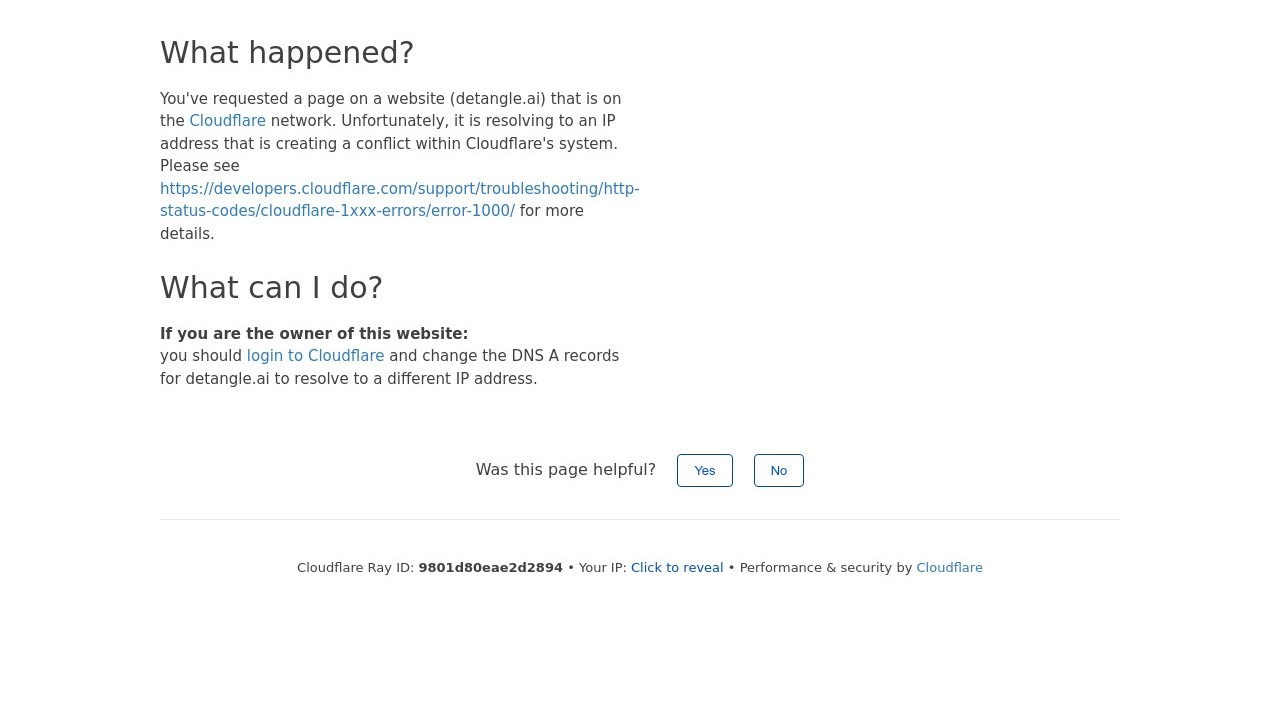Click the 'What can I do?' heading
Viewport: 1280px width, 720px height.
271,288
